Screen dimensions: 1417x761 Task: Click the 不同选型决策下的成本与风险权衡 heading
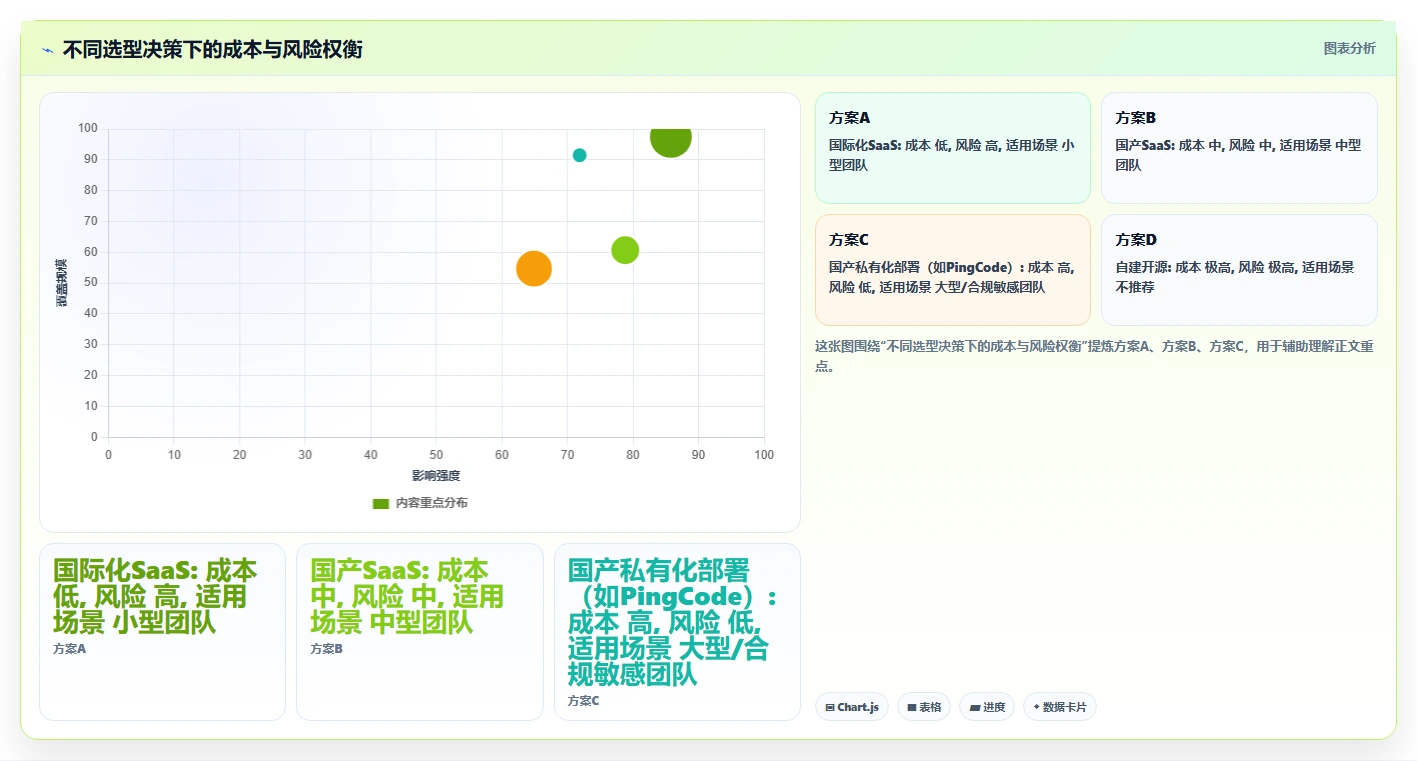(212, 49)
